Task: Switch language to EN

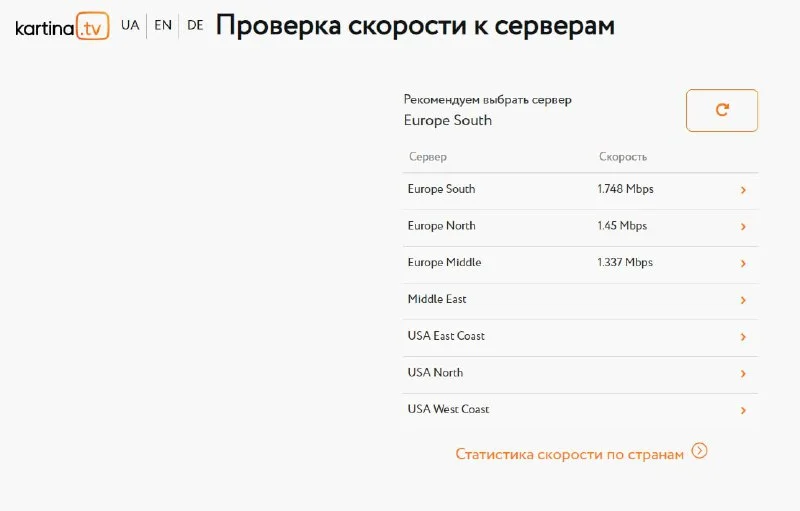Action: pyautogui.click(x=162, y=25)
